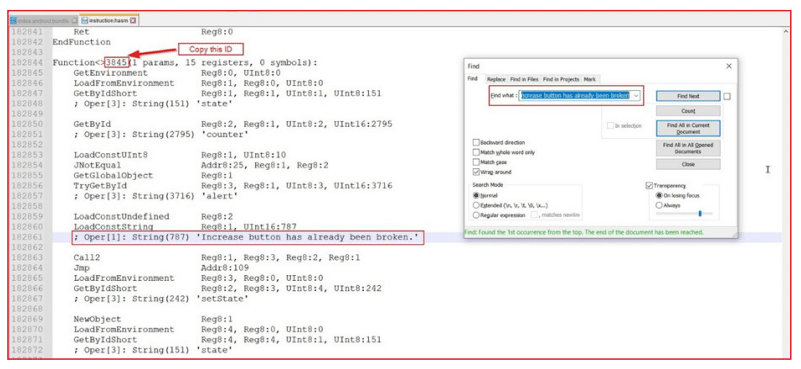801x369 pixels.
Task: Select the Find tab in the dialog
Action: [x=473, y=79]
